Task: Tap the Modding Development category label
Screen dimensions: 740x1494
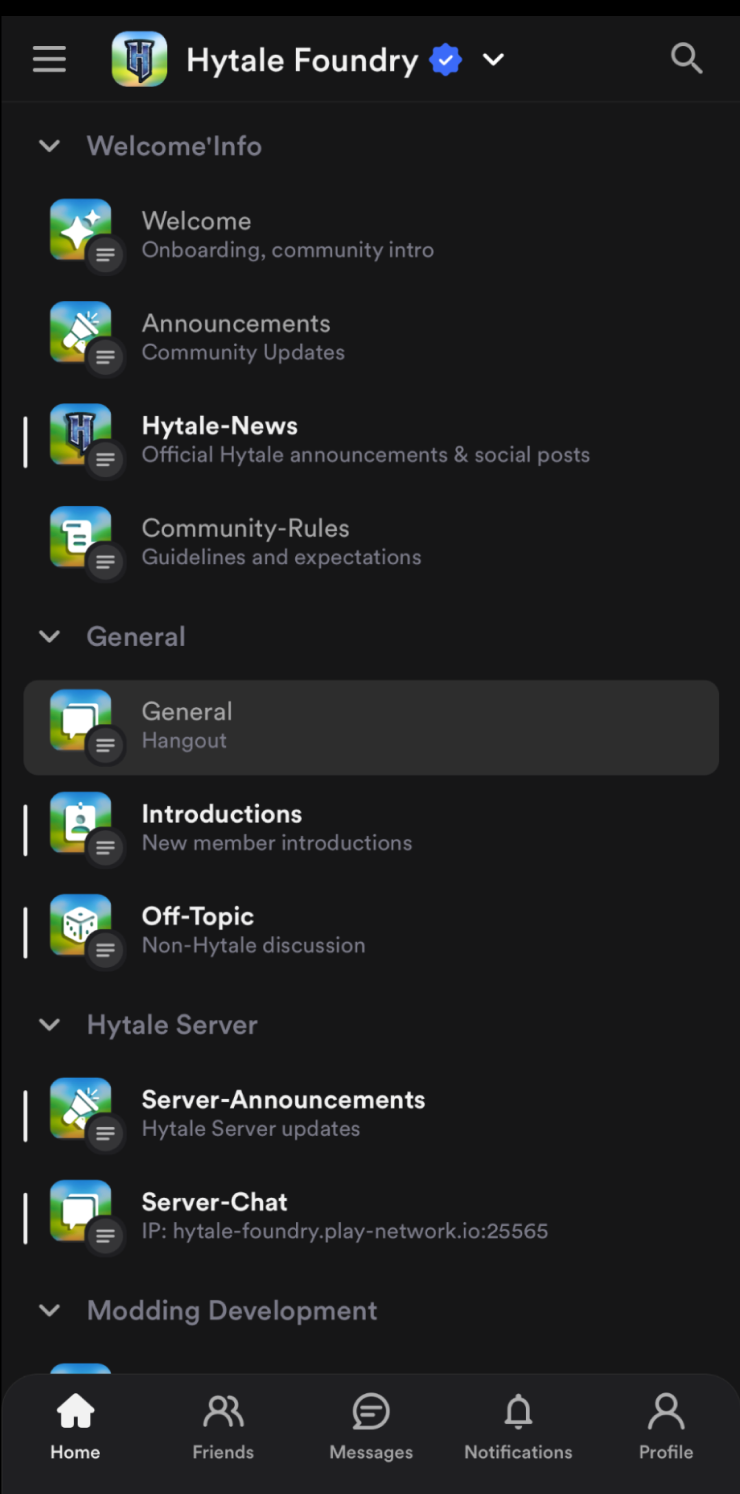Action: (x=232, y=1311)
